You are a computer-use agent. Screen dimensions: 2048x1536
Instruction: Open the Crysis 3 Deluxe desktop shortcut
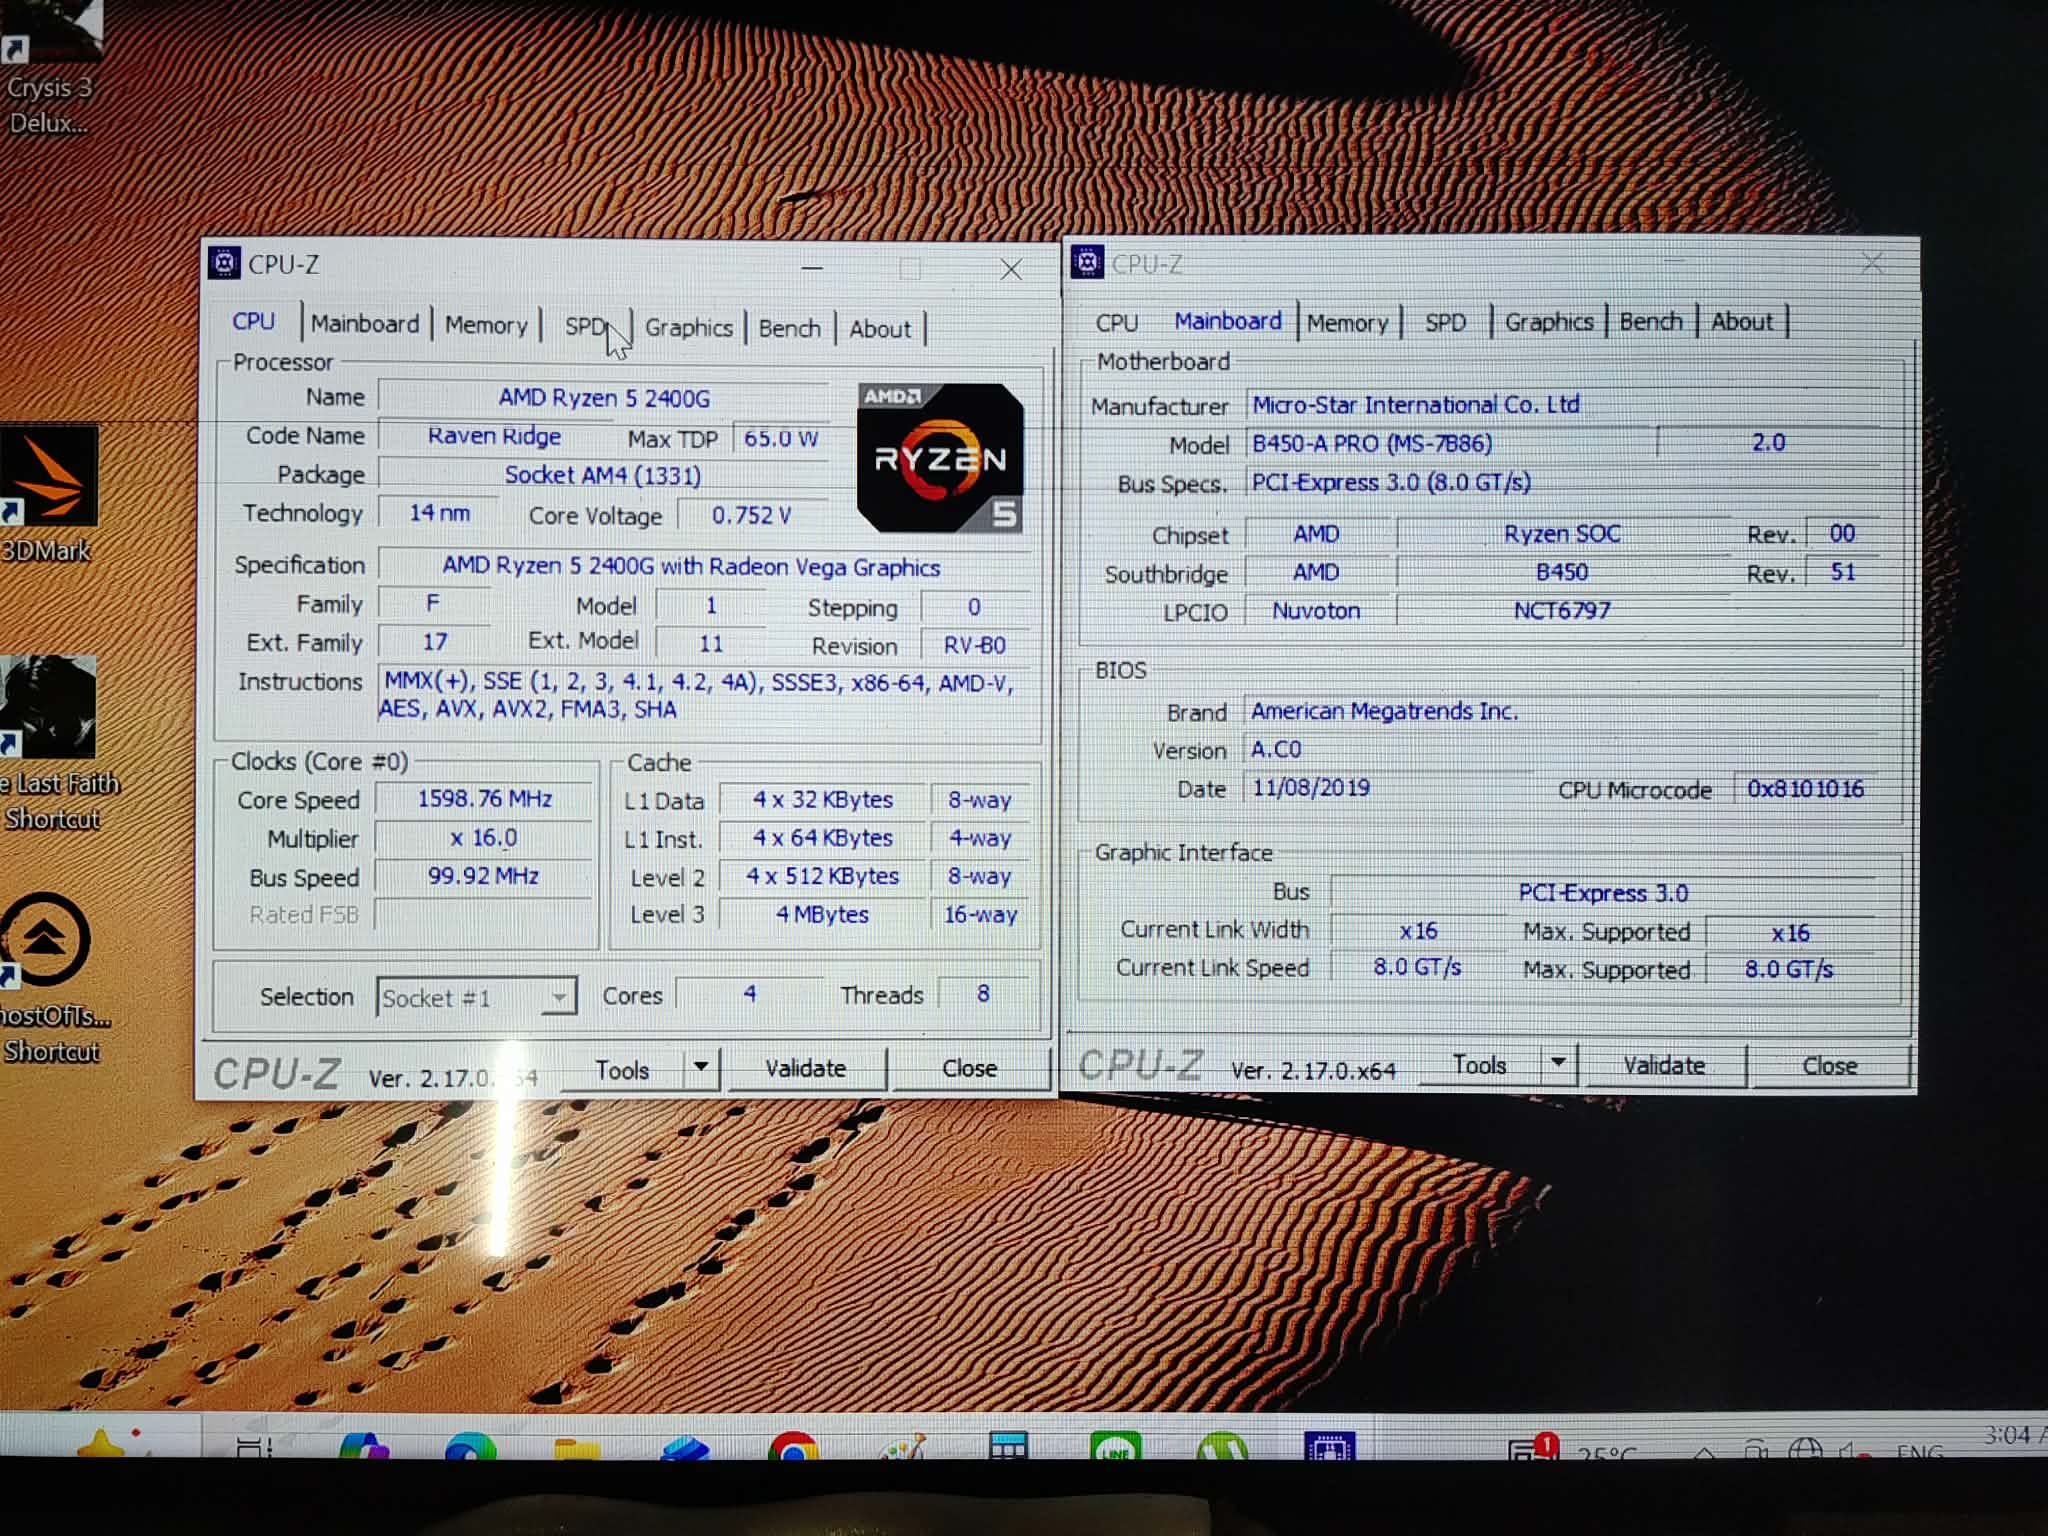pyautogui.click(x=50, y=40)
